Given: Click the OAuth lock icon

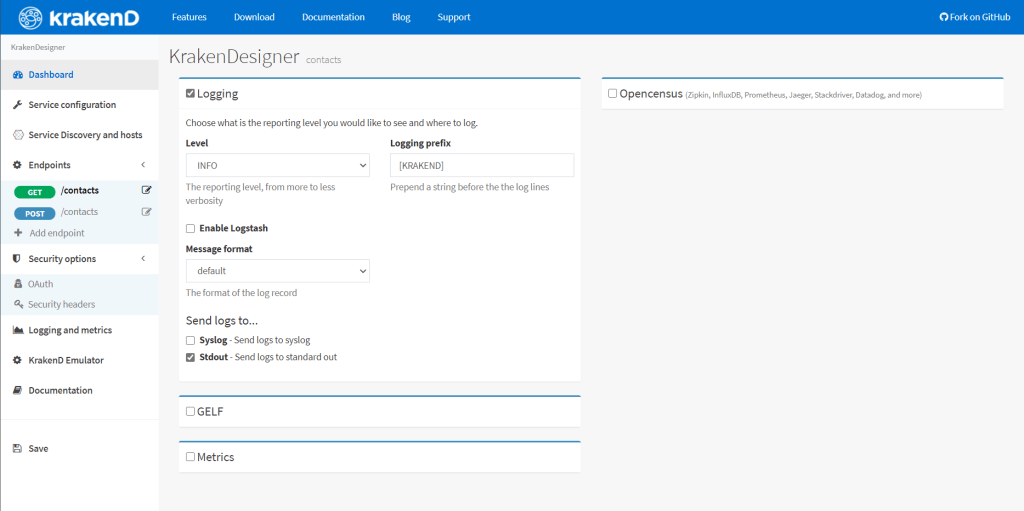Looking at the screenshot, I should click(18, 284).
